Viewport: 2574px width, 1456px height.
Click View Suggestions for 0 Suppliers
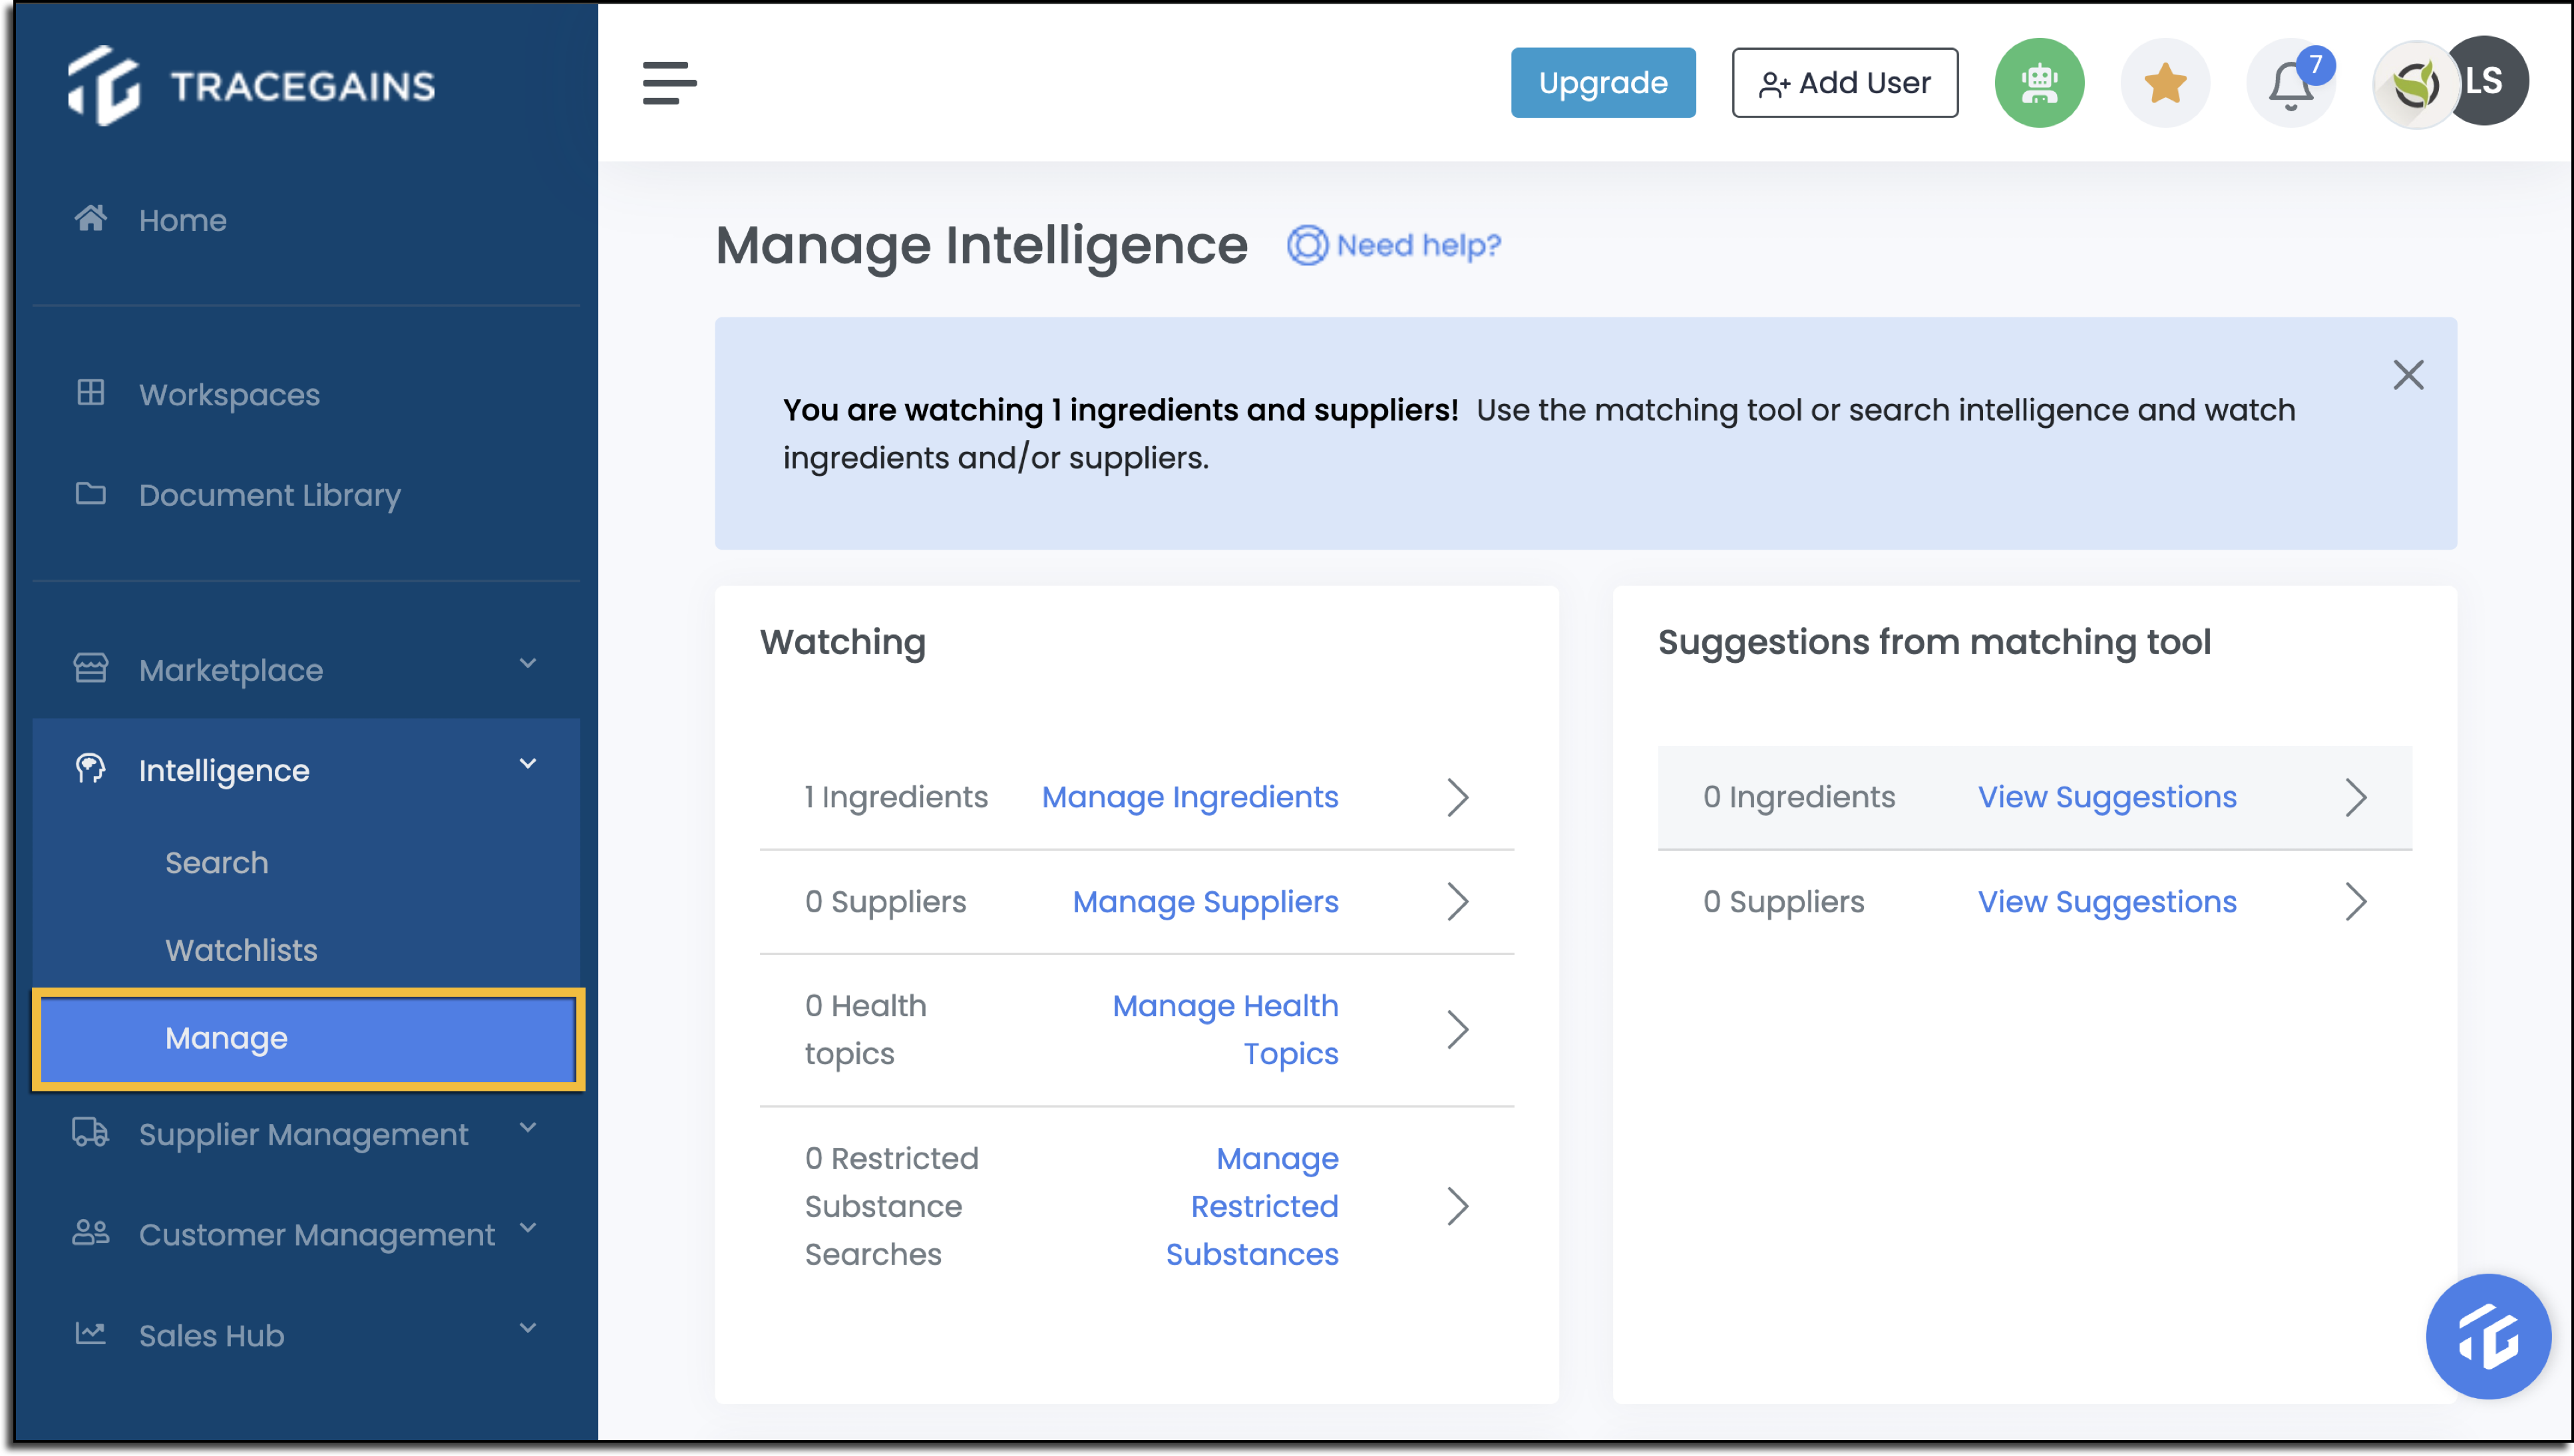[x=2107, y=902]
